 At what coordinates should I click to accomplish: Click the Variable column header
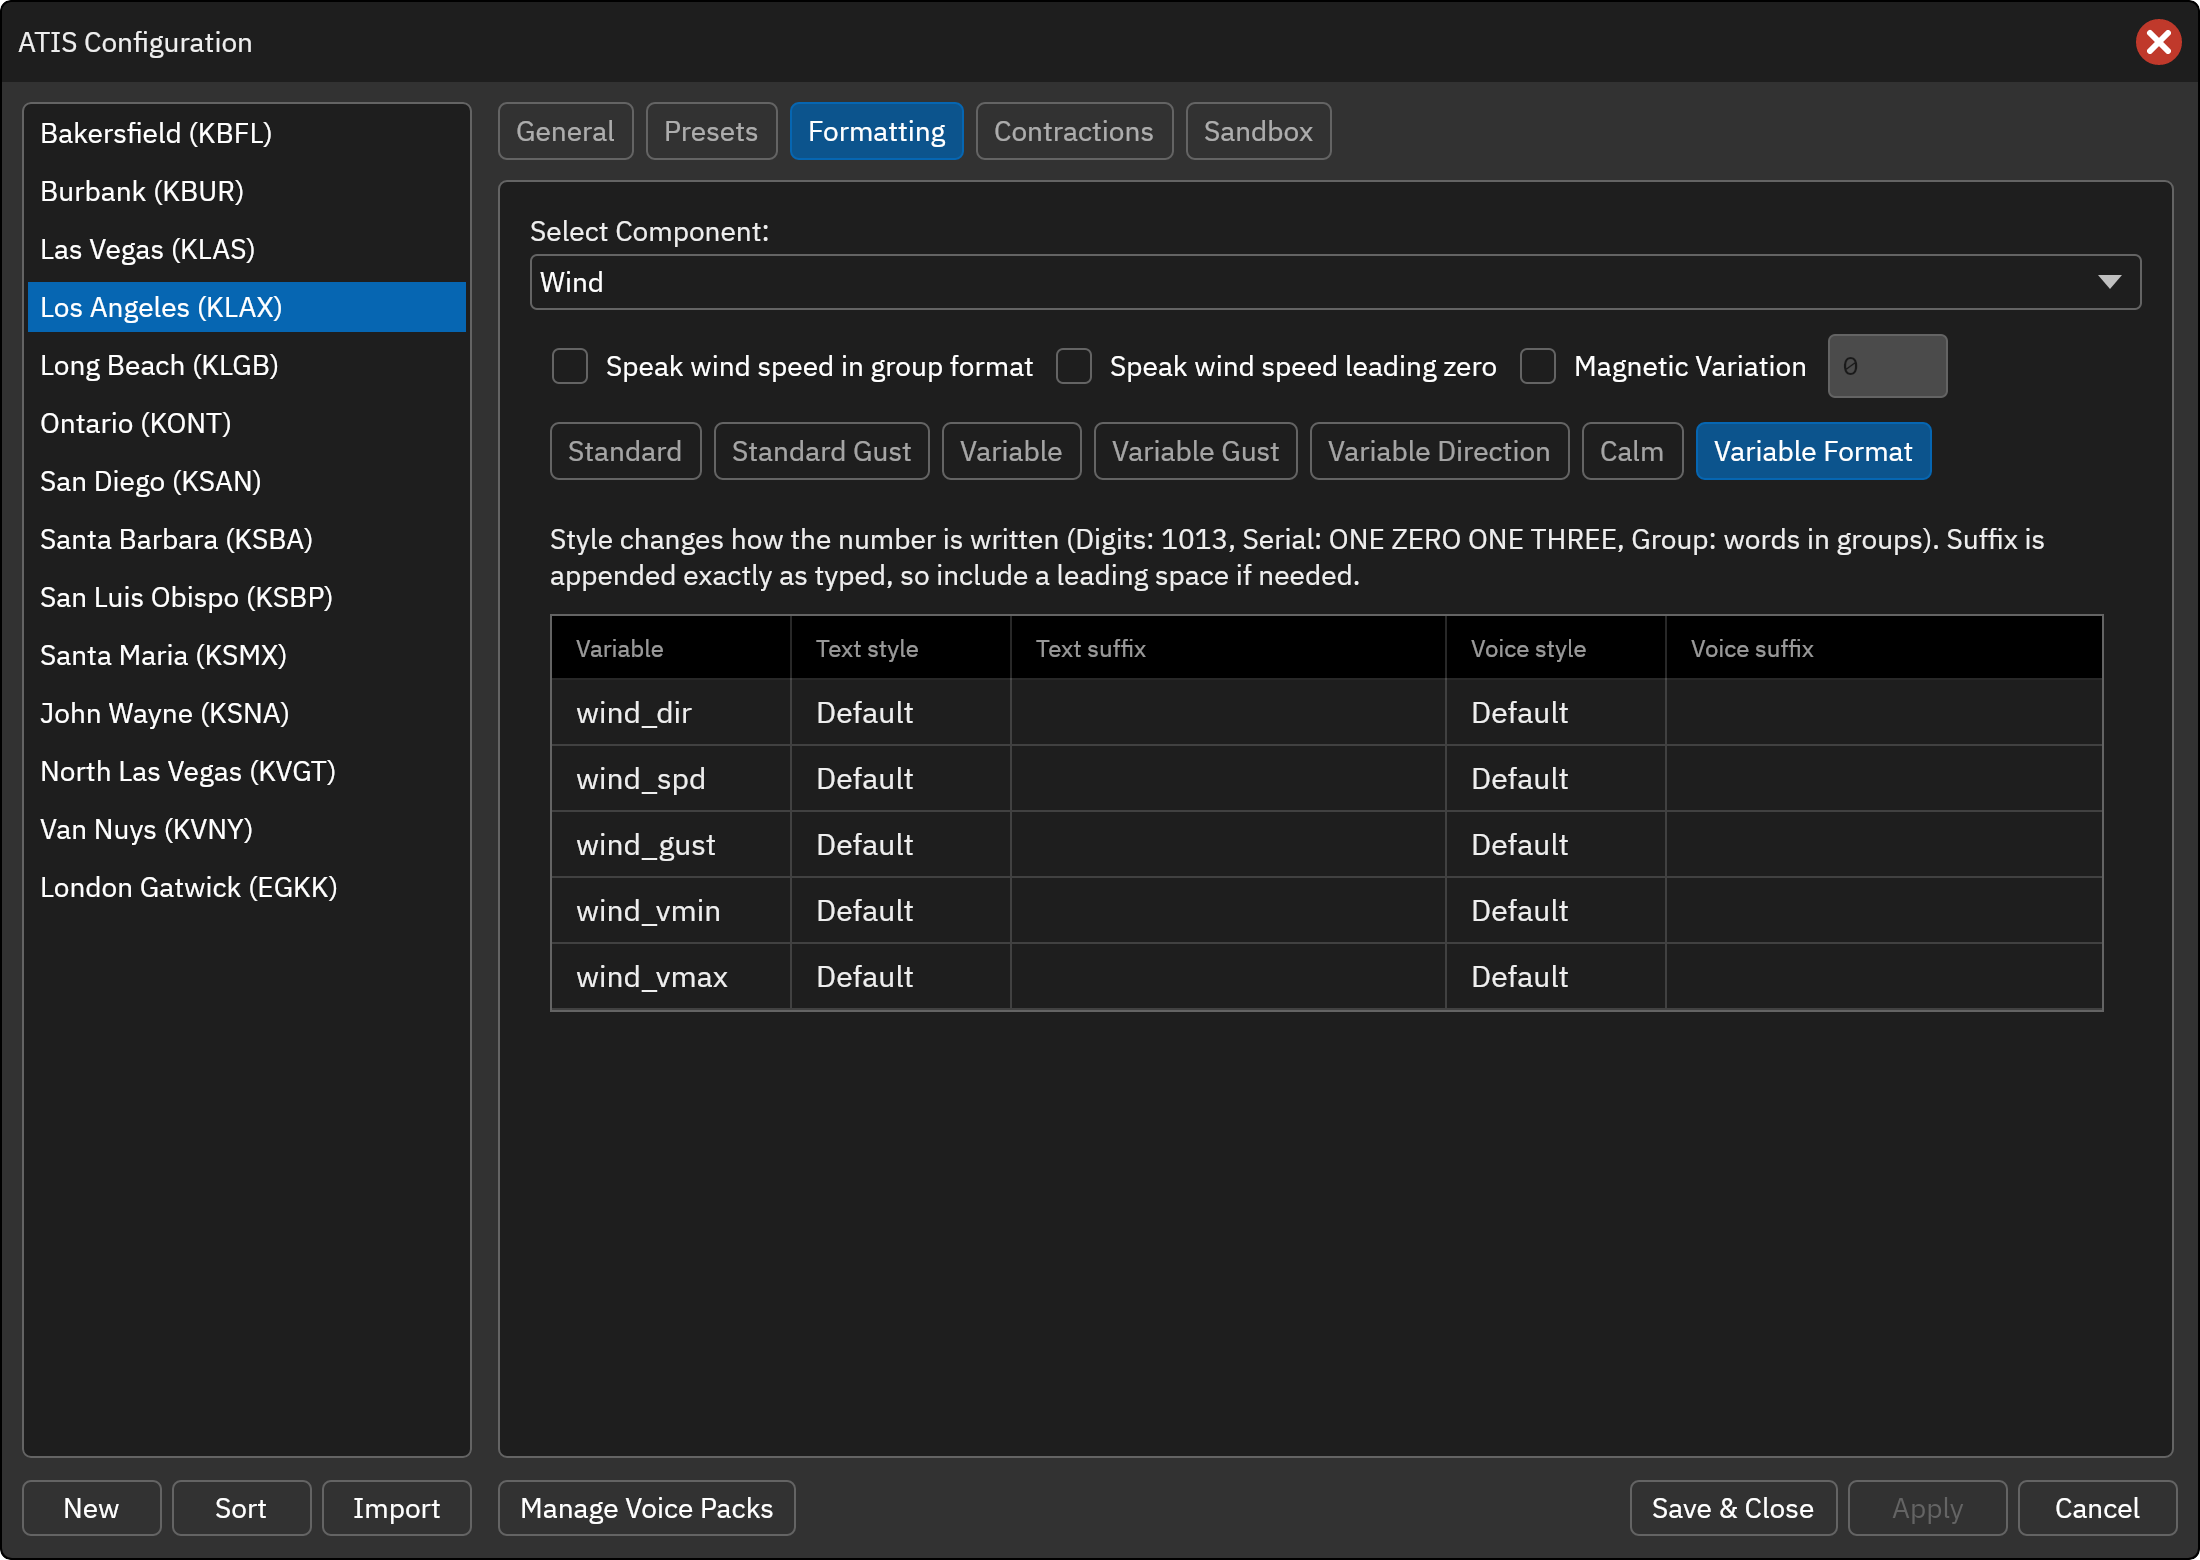tap(671, 649)
